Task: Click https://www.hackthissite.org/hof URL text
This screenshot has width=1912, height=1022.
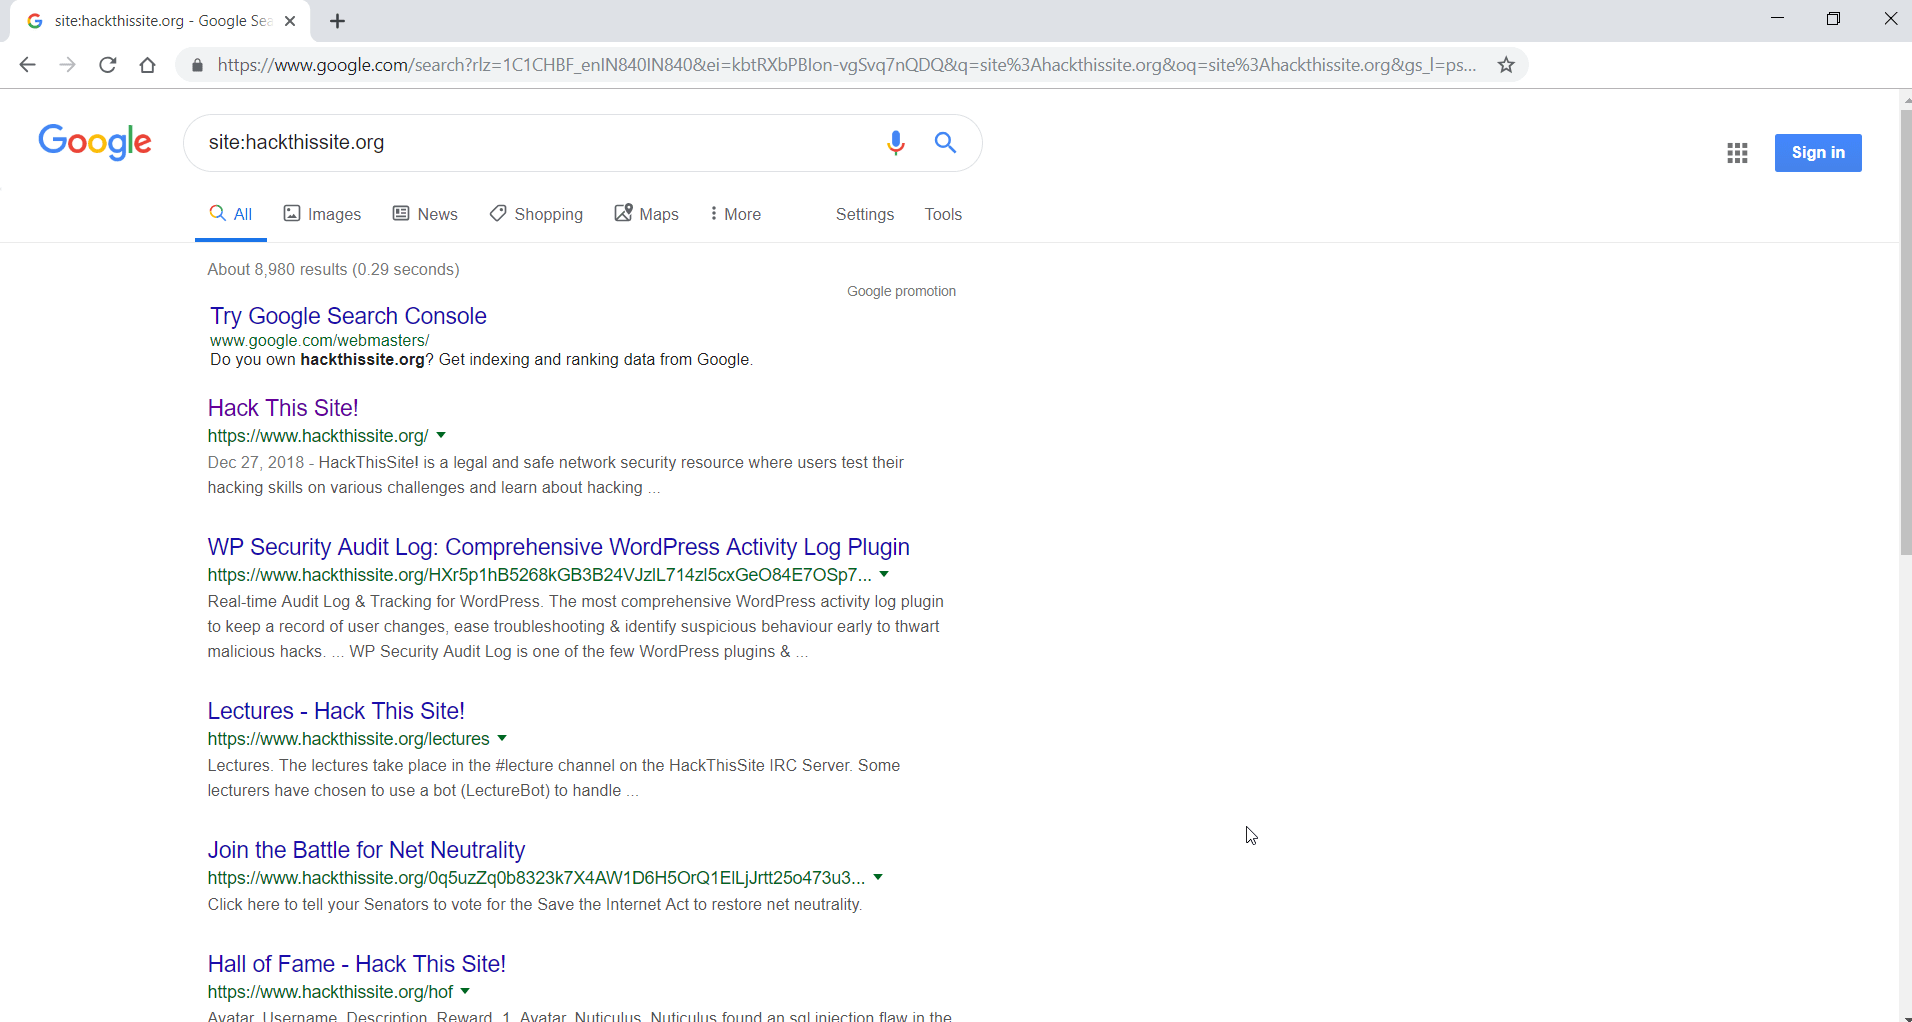Action: coord(331,992)
